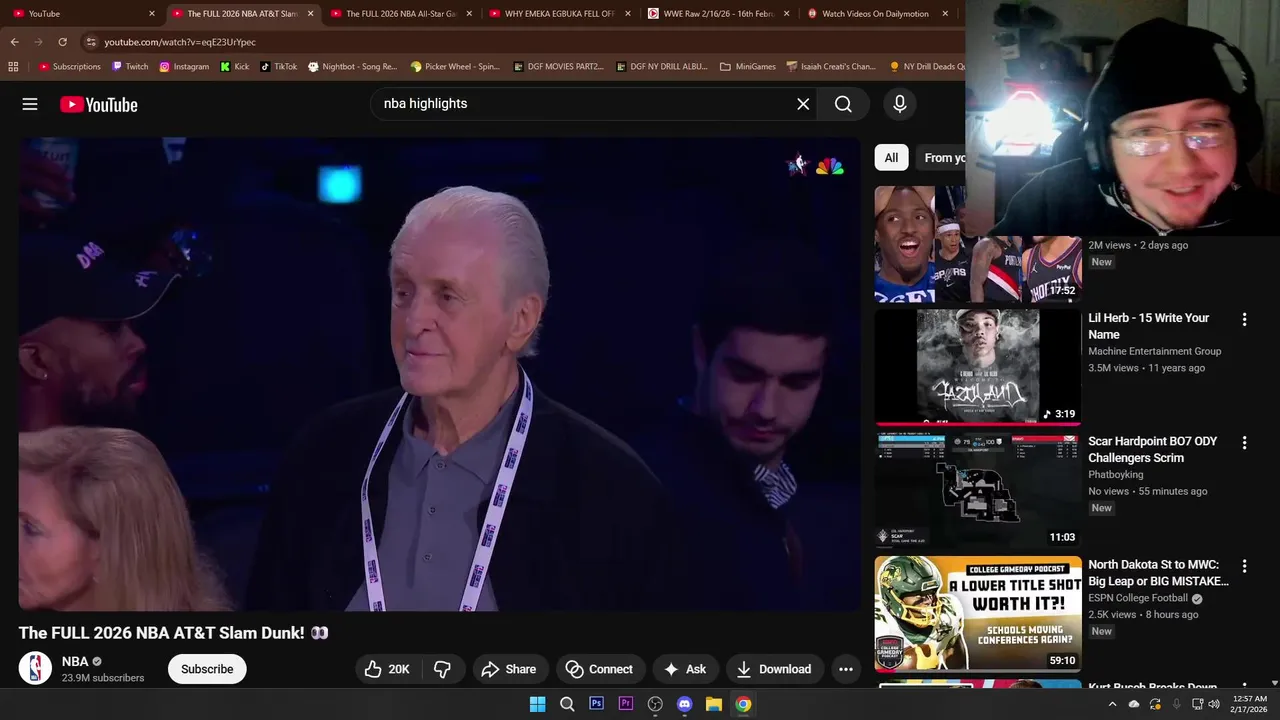The image size is (1280, 720).
Task: Open the Chrome apps grid bookmark
Action: point(13,67)
